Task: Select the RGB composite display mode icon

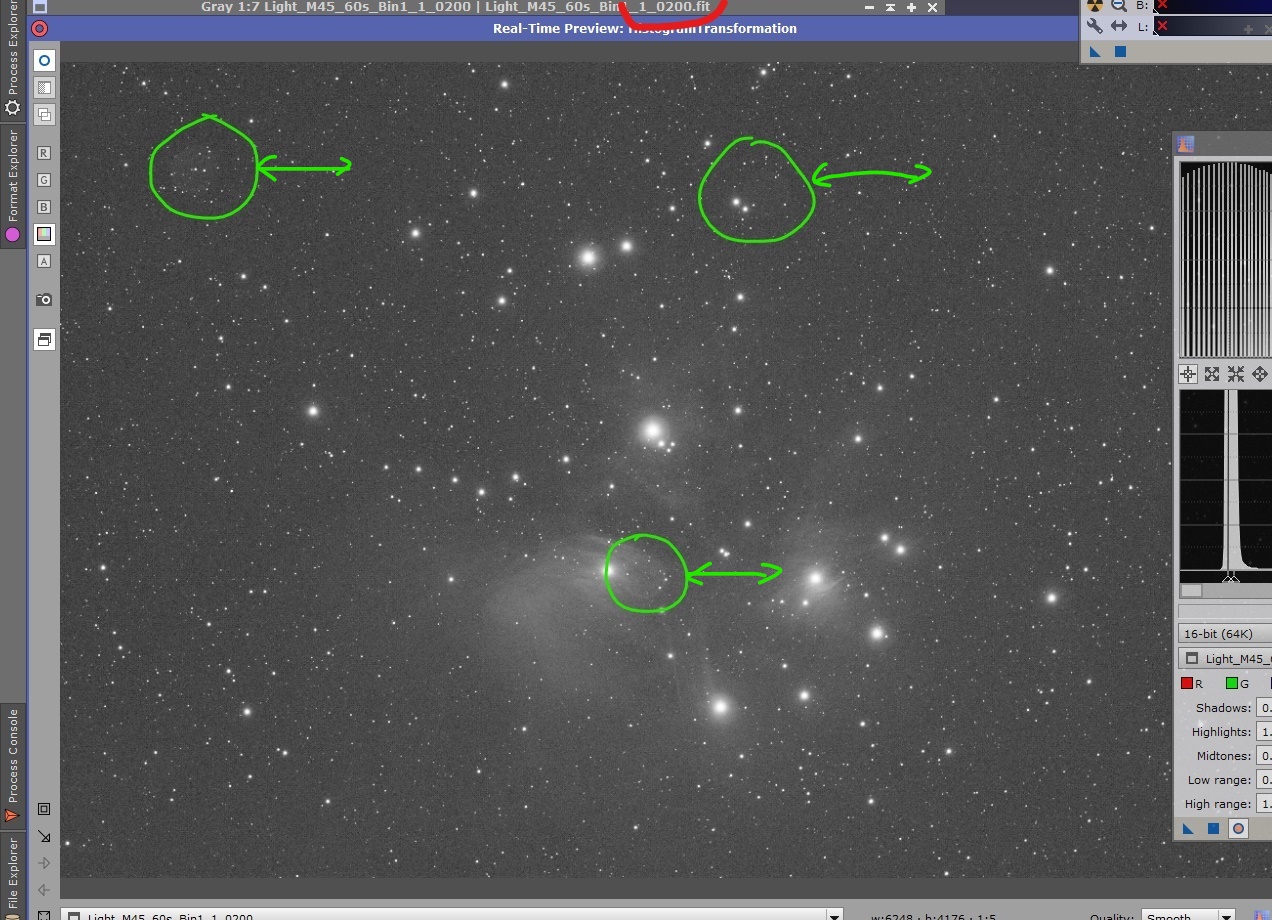Action: tap(44, 234)
